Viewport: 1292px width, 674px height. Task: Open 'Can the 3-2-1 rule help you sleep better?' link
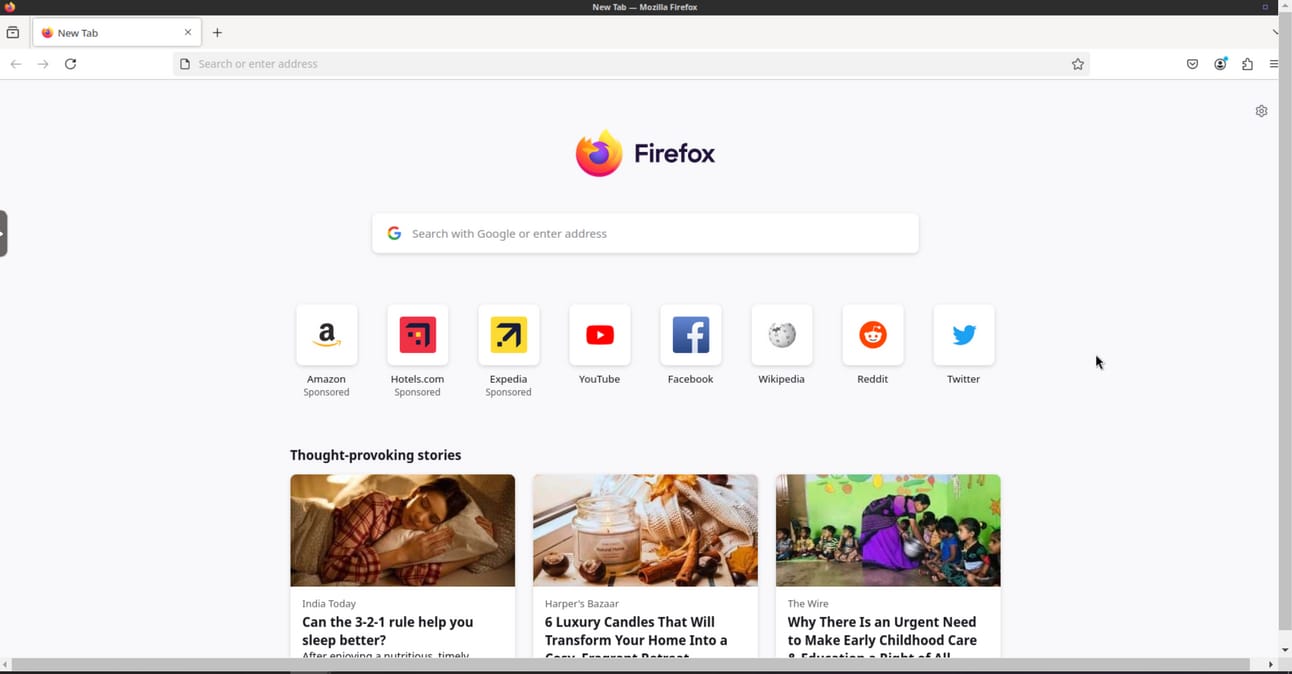point(388,631)
